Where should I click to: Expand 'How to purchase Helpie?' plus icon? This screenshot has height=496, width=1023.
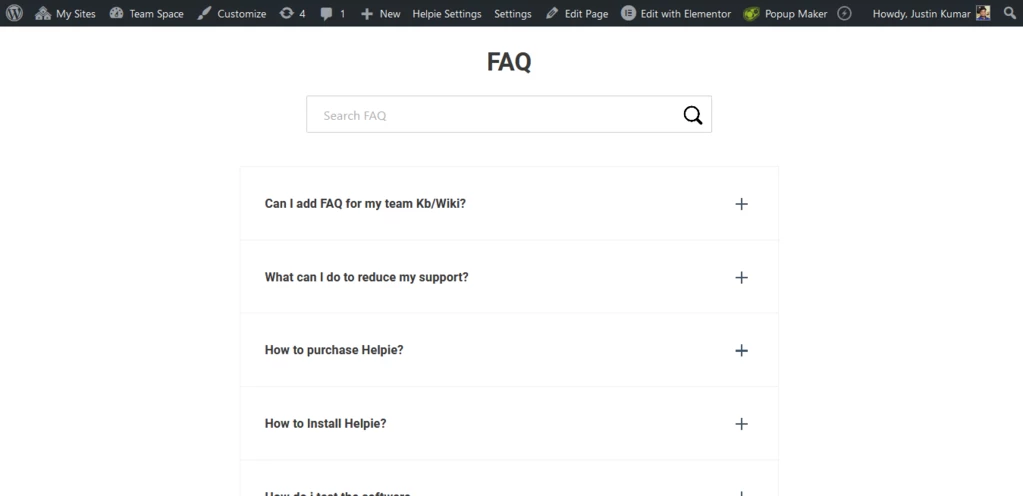point(741,350)
